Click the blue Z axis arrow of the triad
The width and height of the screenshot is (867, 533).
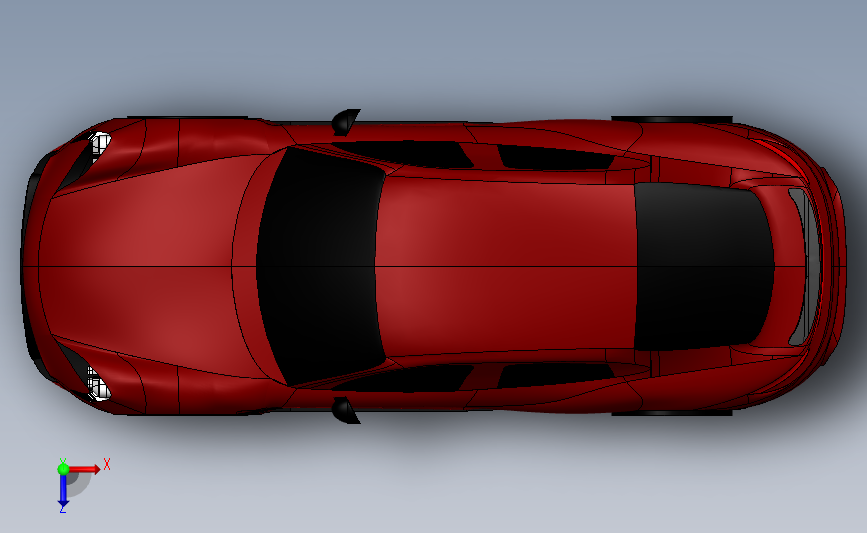[x=63, y=492]
